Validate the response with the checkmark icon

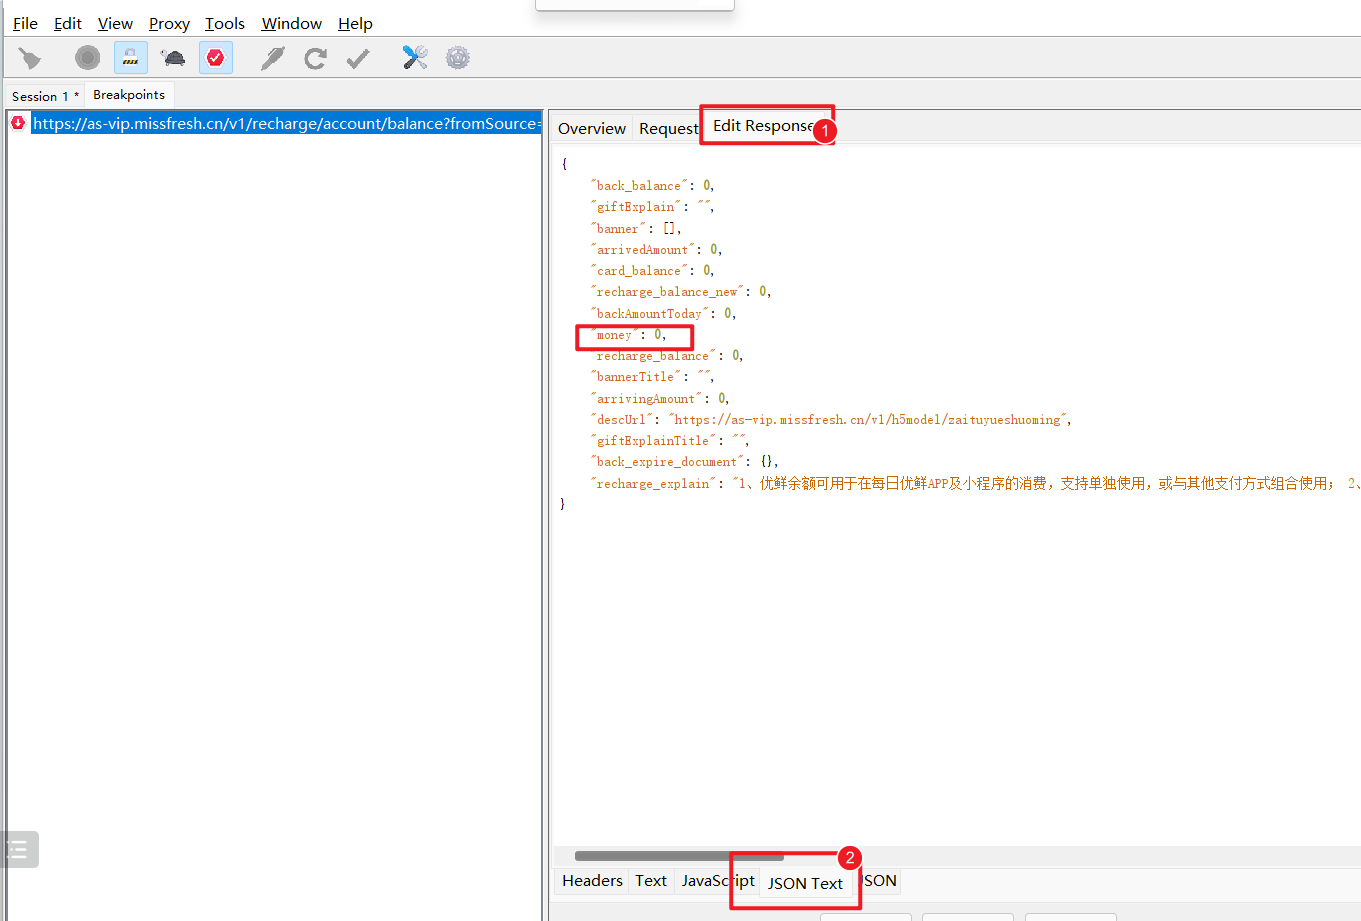pos(358,58)
